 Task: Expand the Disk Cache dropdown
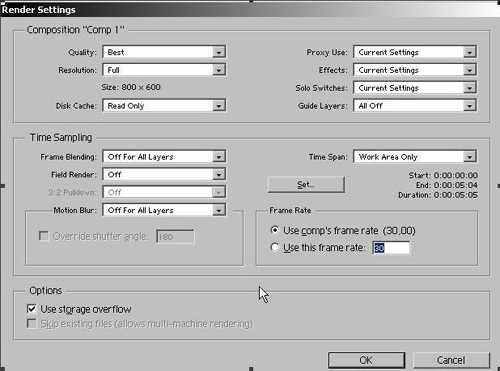164,106
